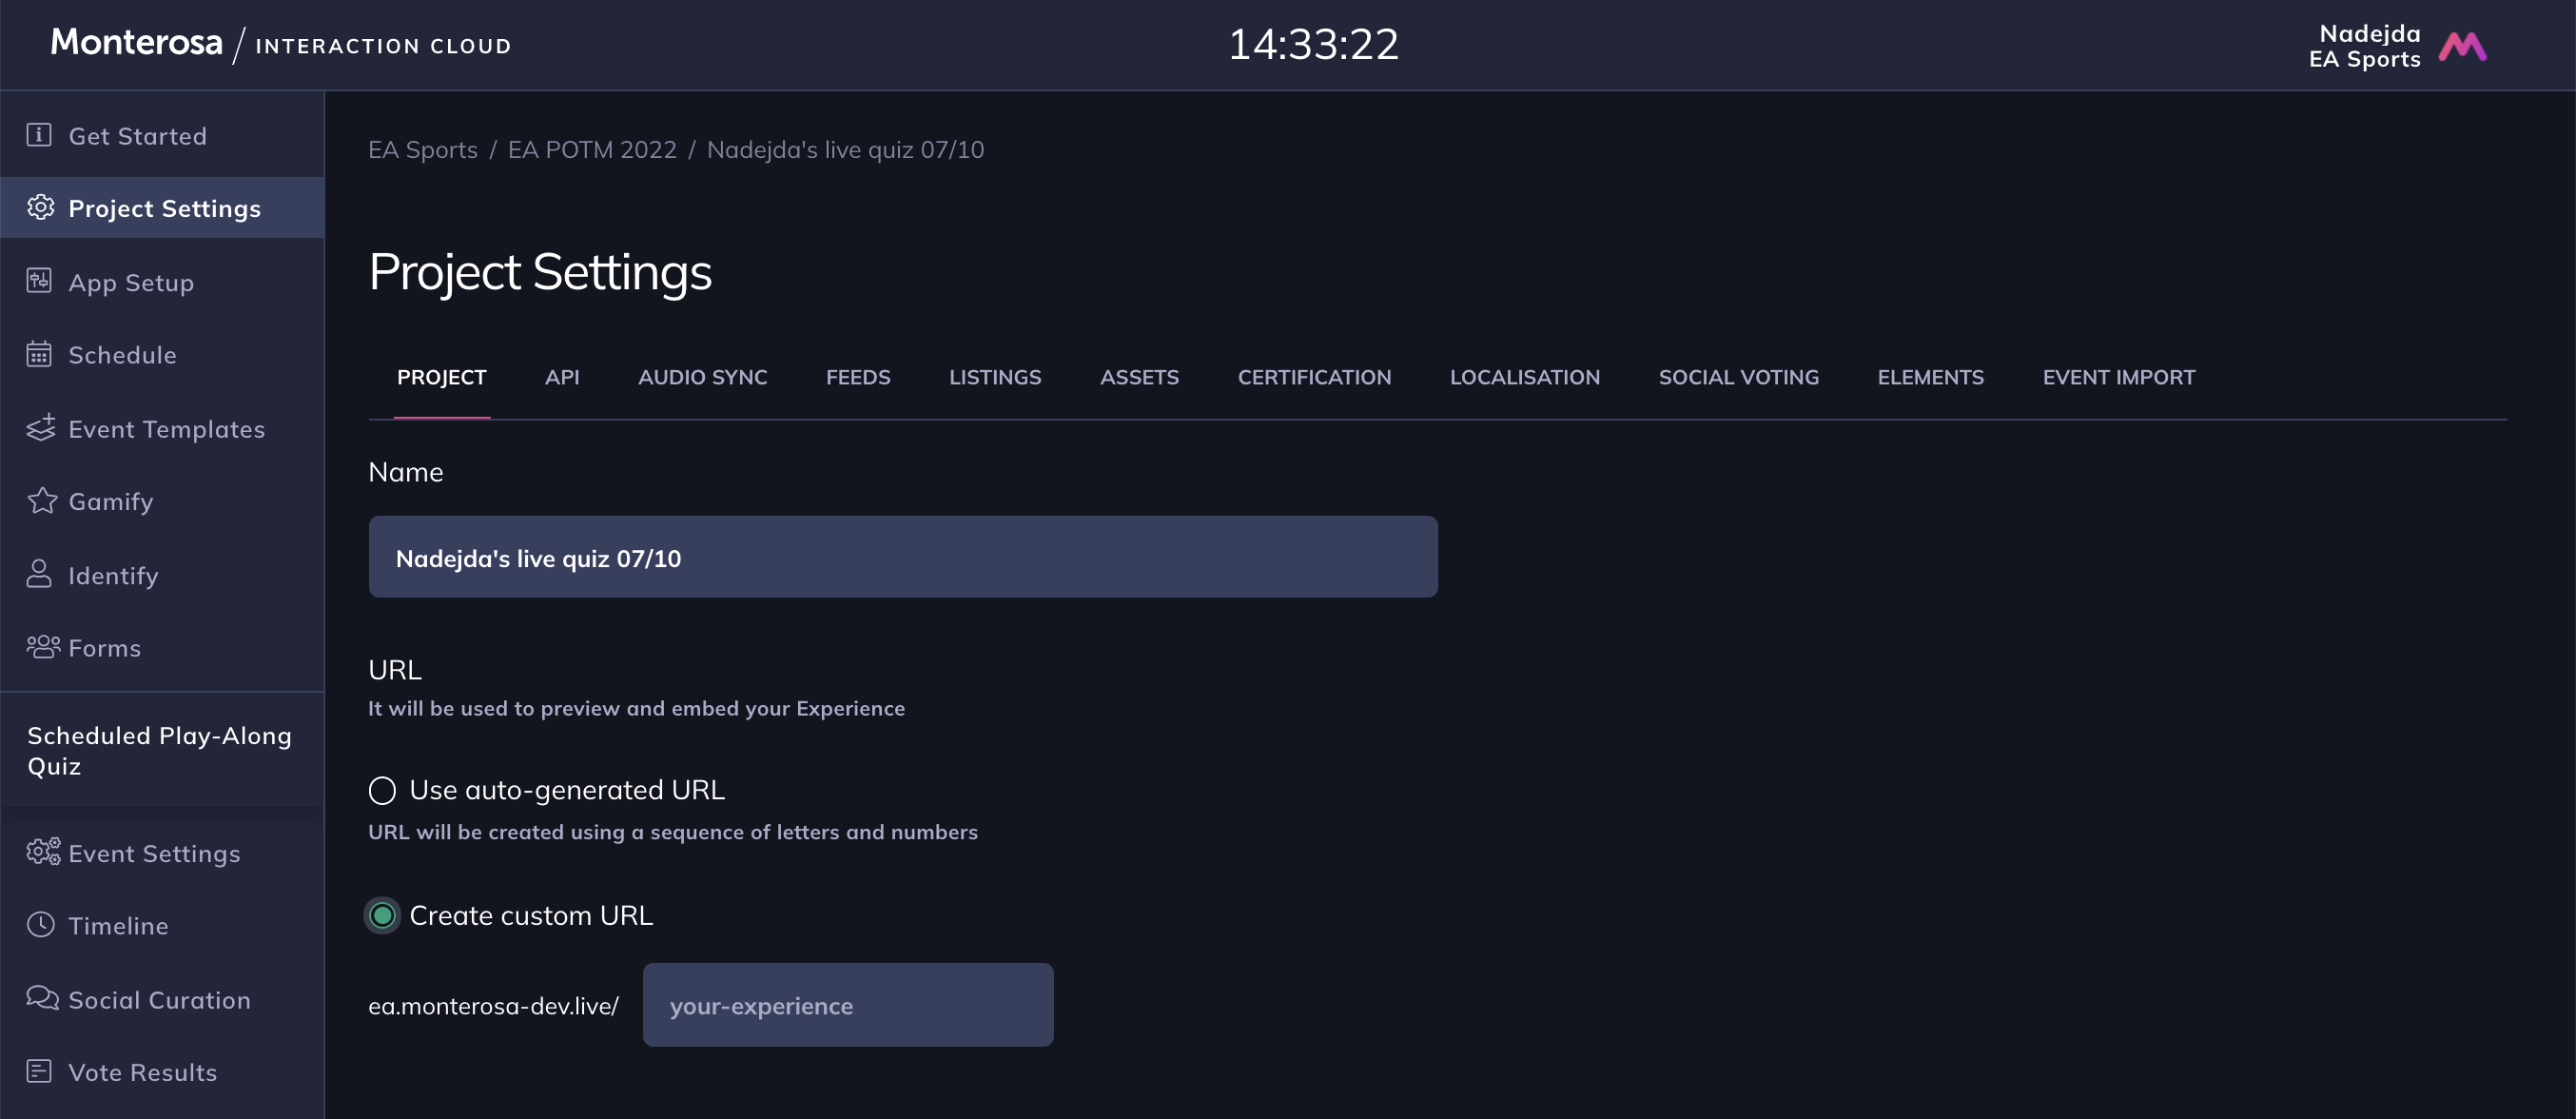2576x1119 pixels.
Task: Switch to the PROJECT tab
Action: coord(441,377)
